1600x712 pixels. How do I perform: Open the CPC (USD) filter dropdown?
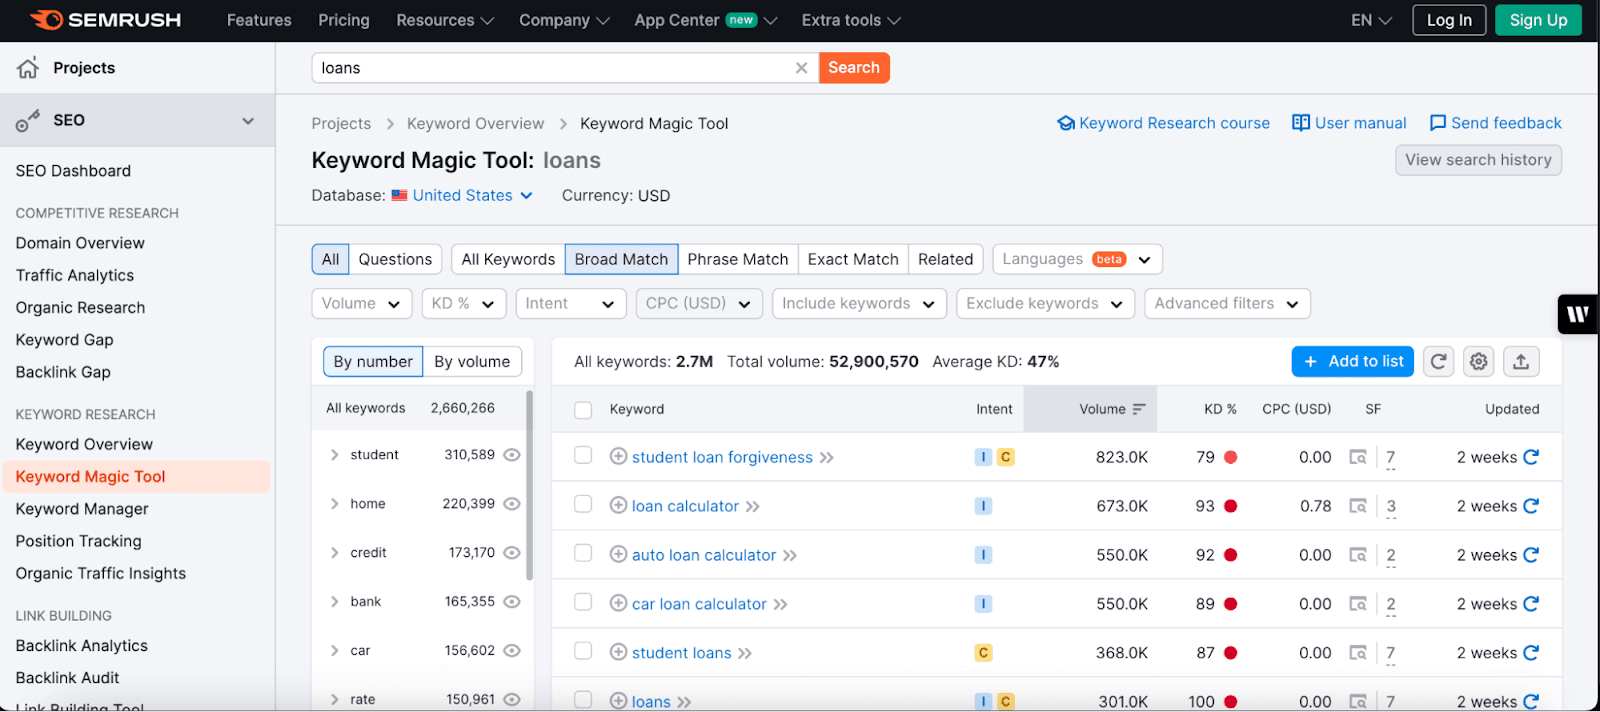click(x=699, y=304)
